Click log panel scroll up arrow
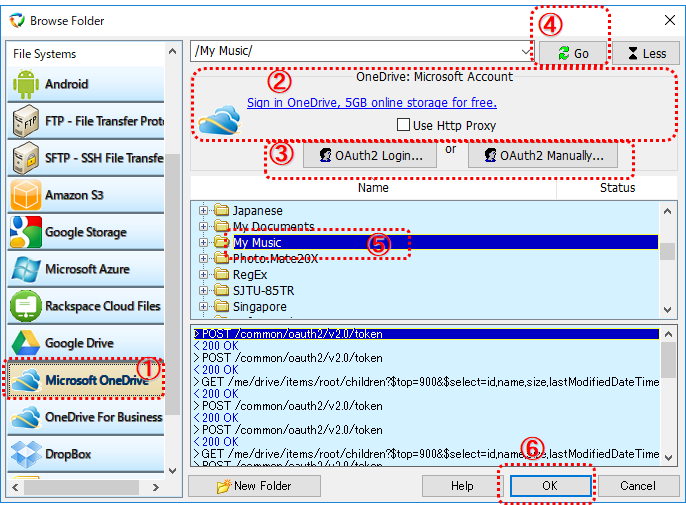This screenshot has height=505, width=686. tap(668, 334)
